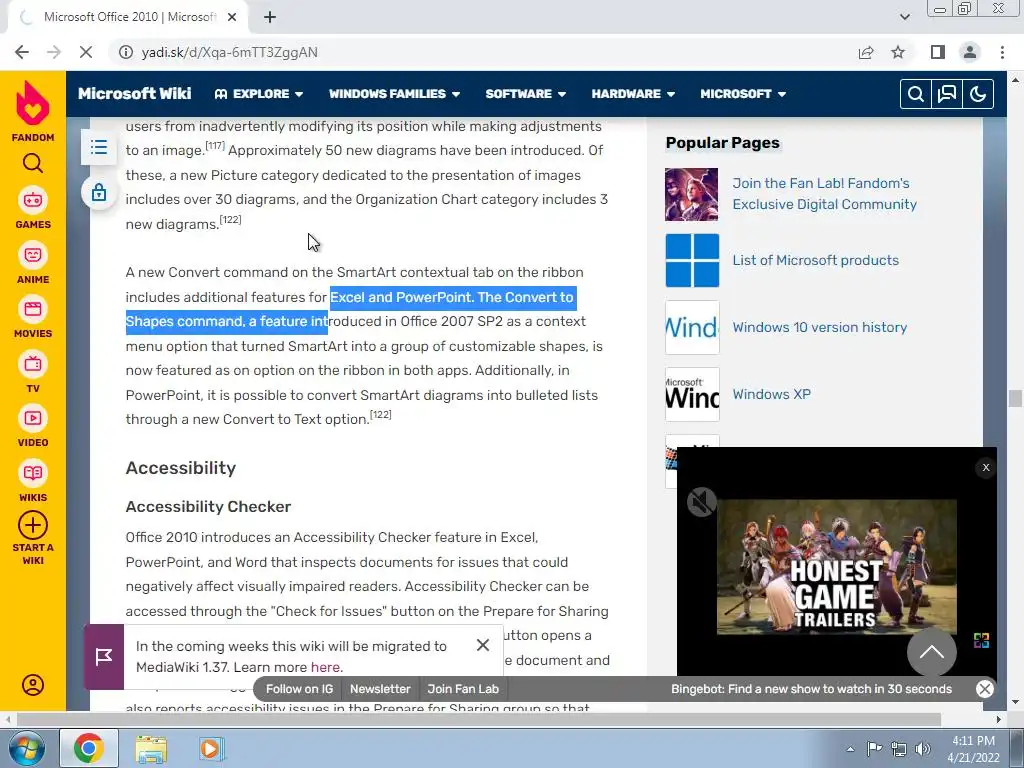The width and height of the screenshot is (1024, 768).
Task: Click the Windows XP thumbnail
Action: (692, 394)
